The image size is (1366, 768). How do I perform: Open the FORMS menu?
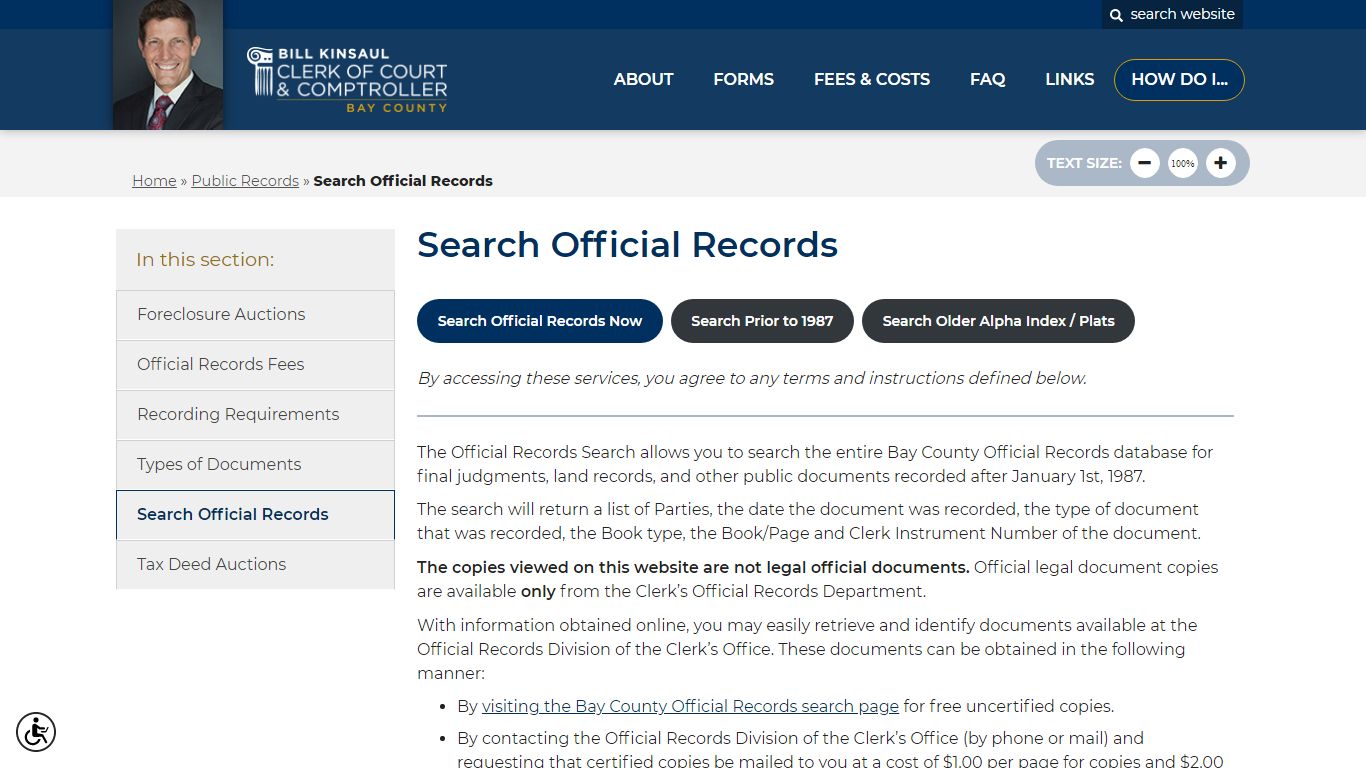[743, 79]
